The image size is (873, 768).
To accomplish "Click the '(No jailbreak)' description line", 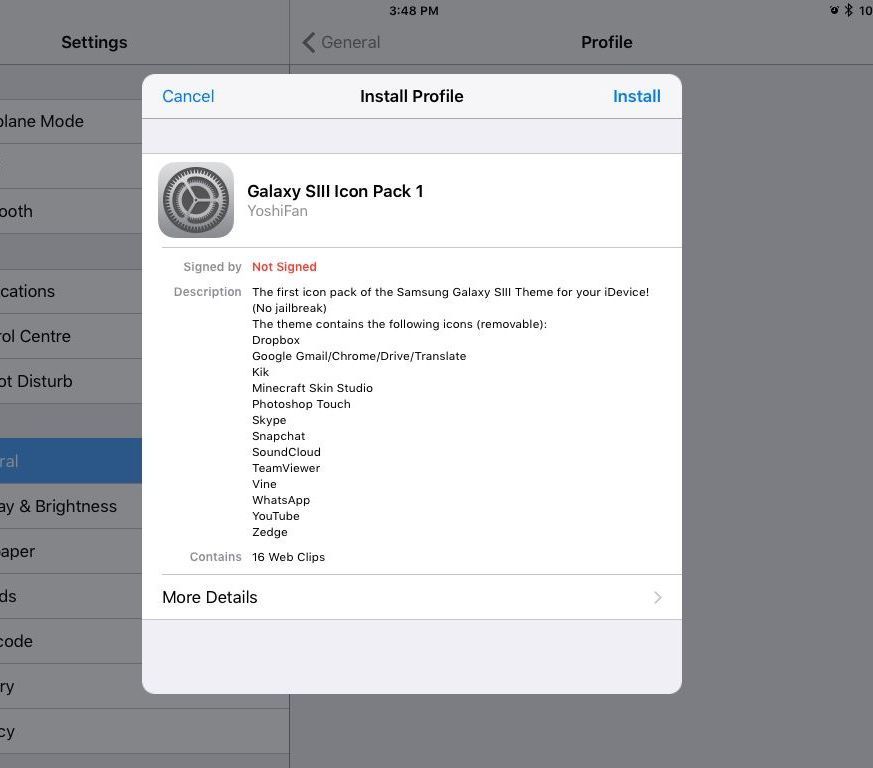I will click(289, 308).
